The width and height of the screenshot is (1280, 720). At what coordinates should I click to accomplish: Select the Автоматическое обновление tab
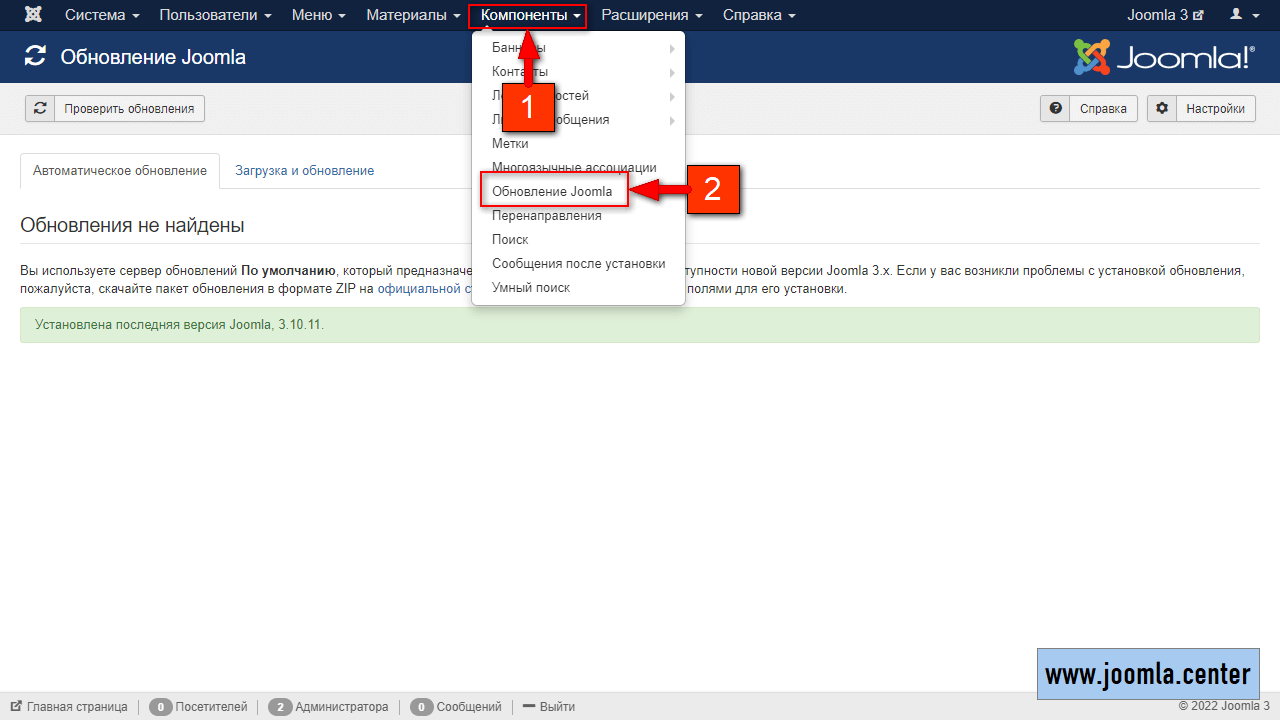pos(120,171)
